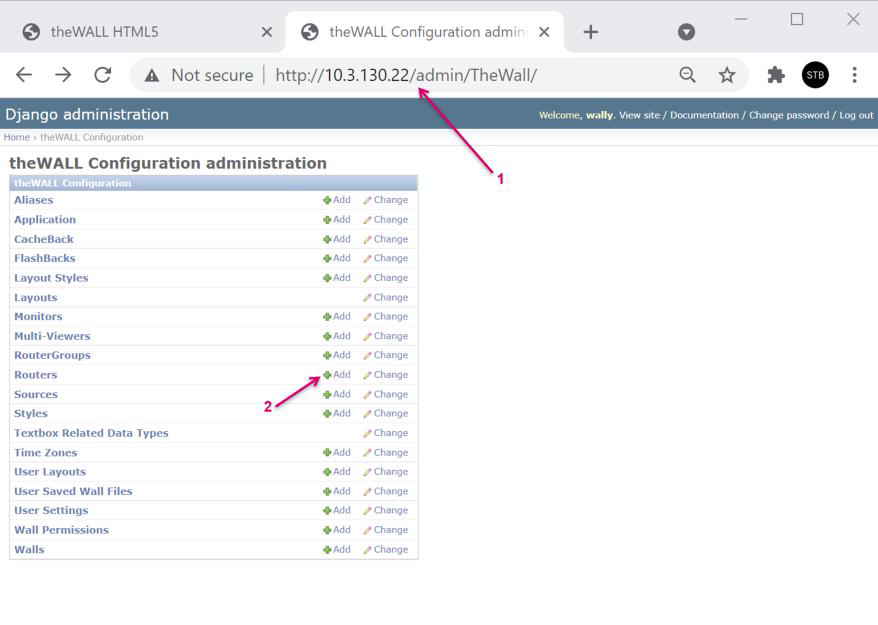
Task: Click the Log out link
Action: [856, 115]
